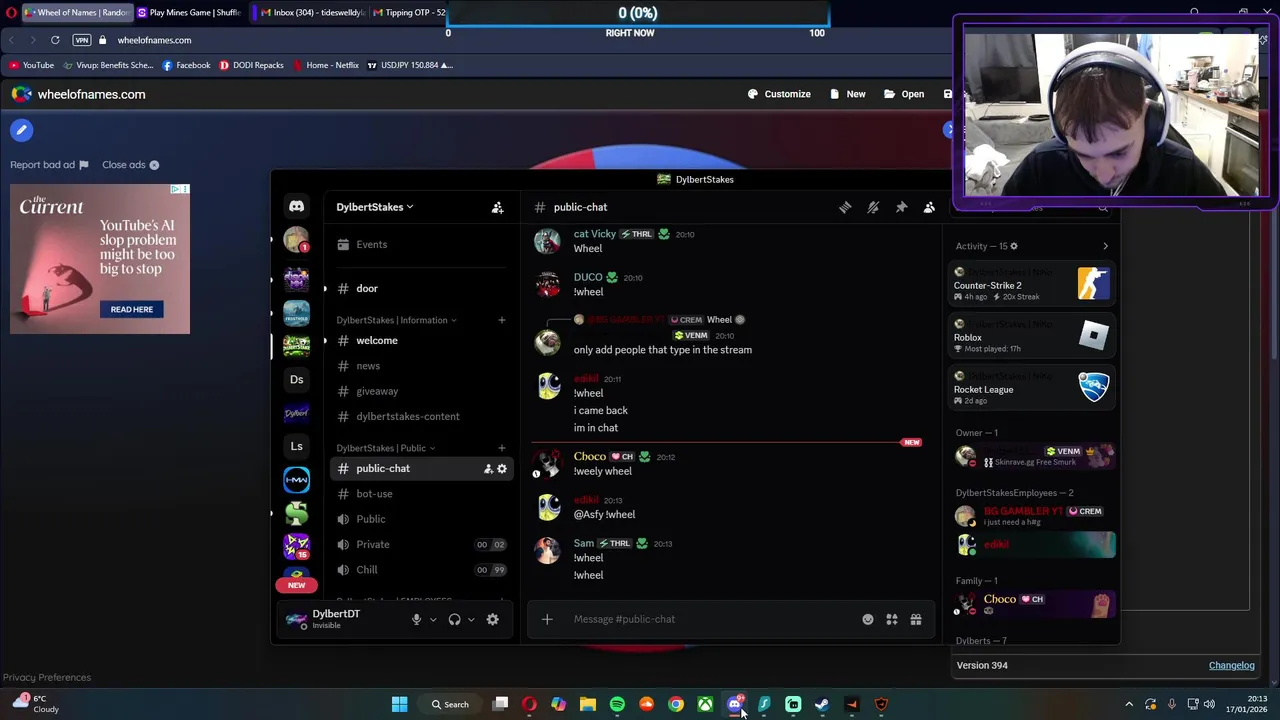
Task: Open Choco's profile in member list
Action: click(x=1033, y=604)
